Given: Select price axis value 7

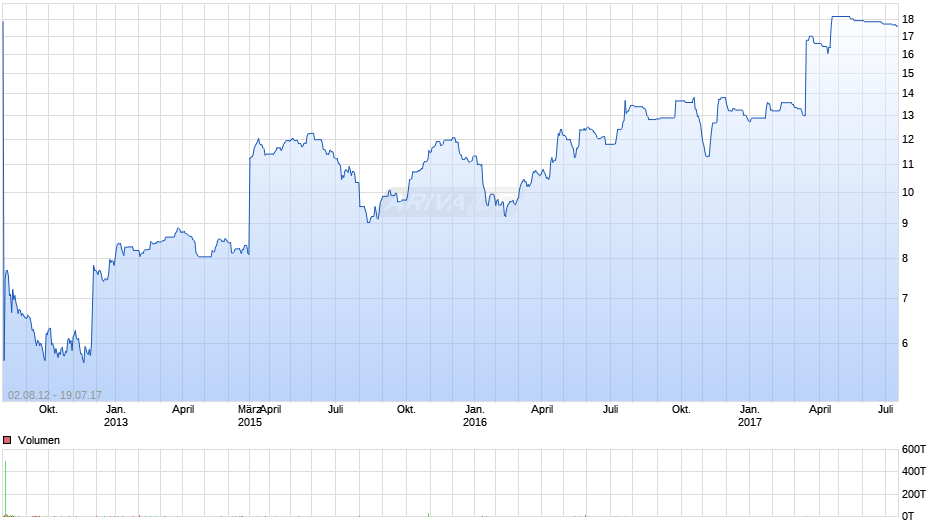Looking at the screenshot, I should pyautogui.click(x=905, y=298).
